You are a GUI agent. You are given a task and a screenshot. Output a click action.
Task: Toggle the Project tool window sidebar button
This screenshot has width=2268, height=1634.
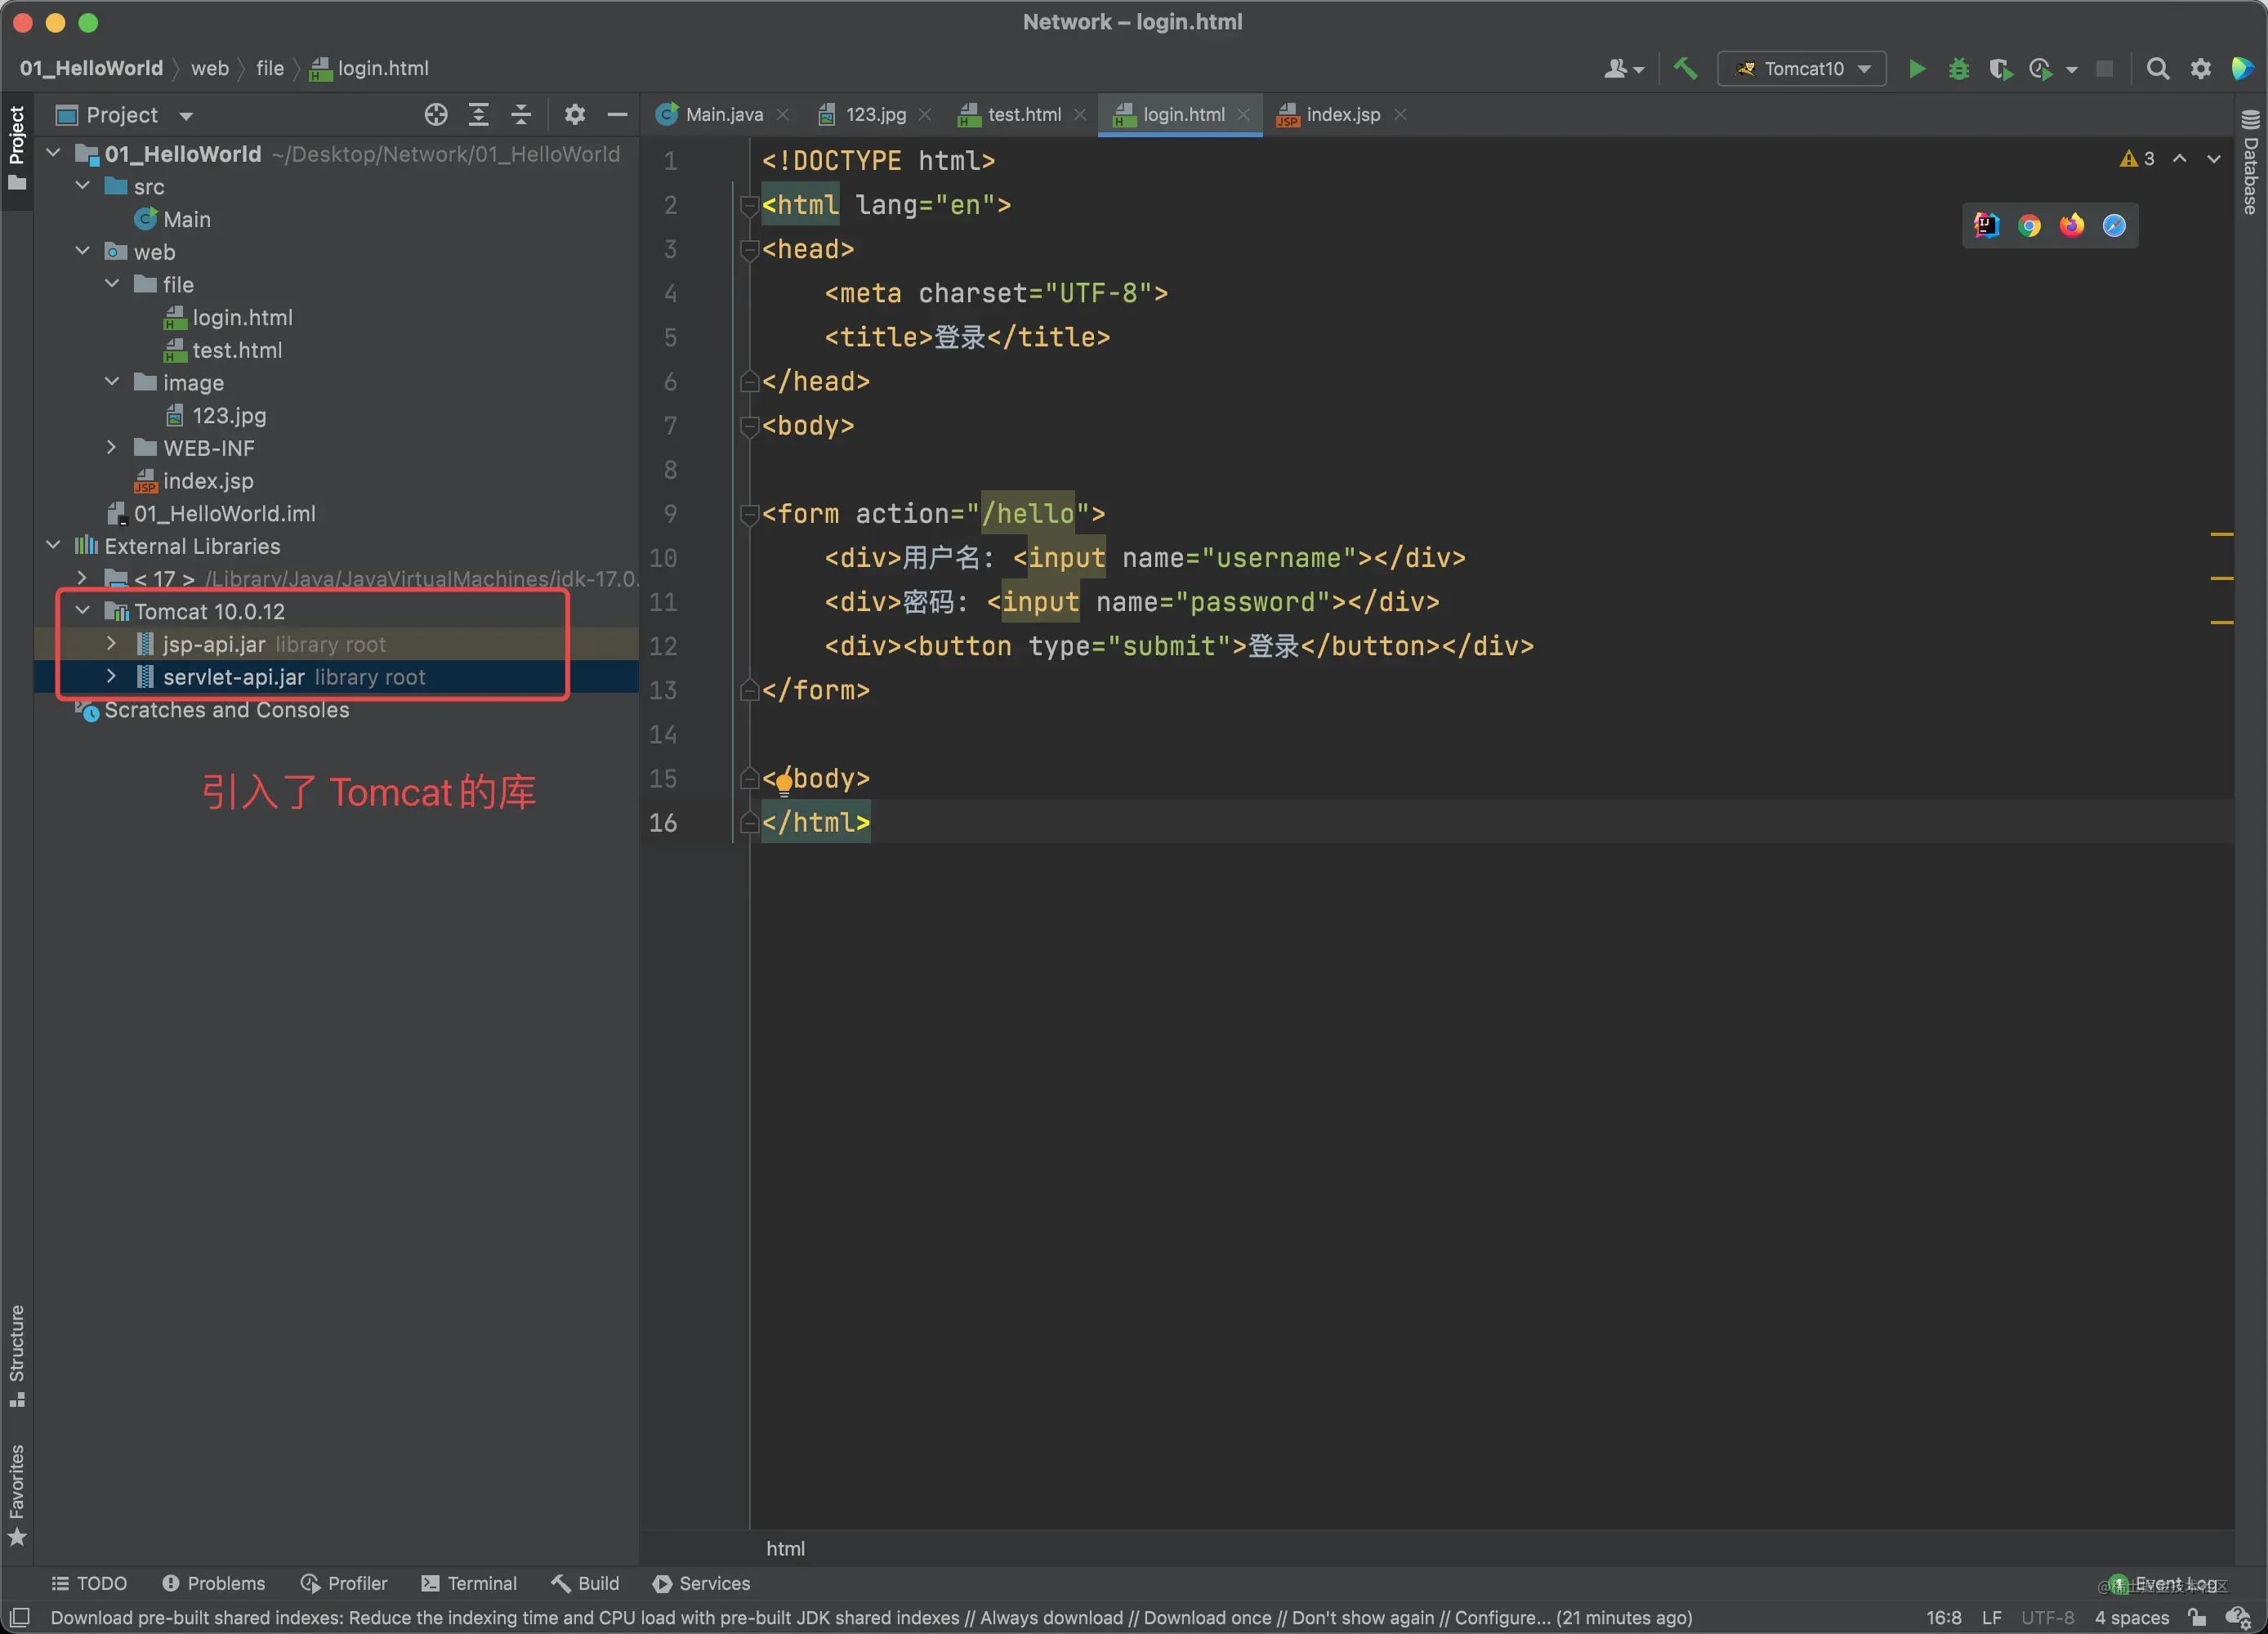(x=16, y=147)
